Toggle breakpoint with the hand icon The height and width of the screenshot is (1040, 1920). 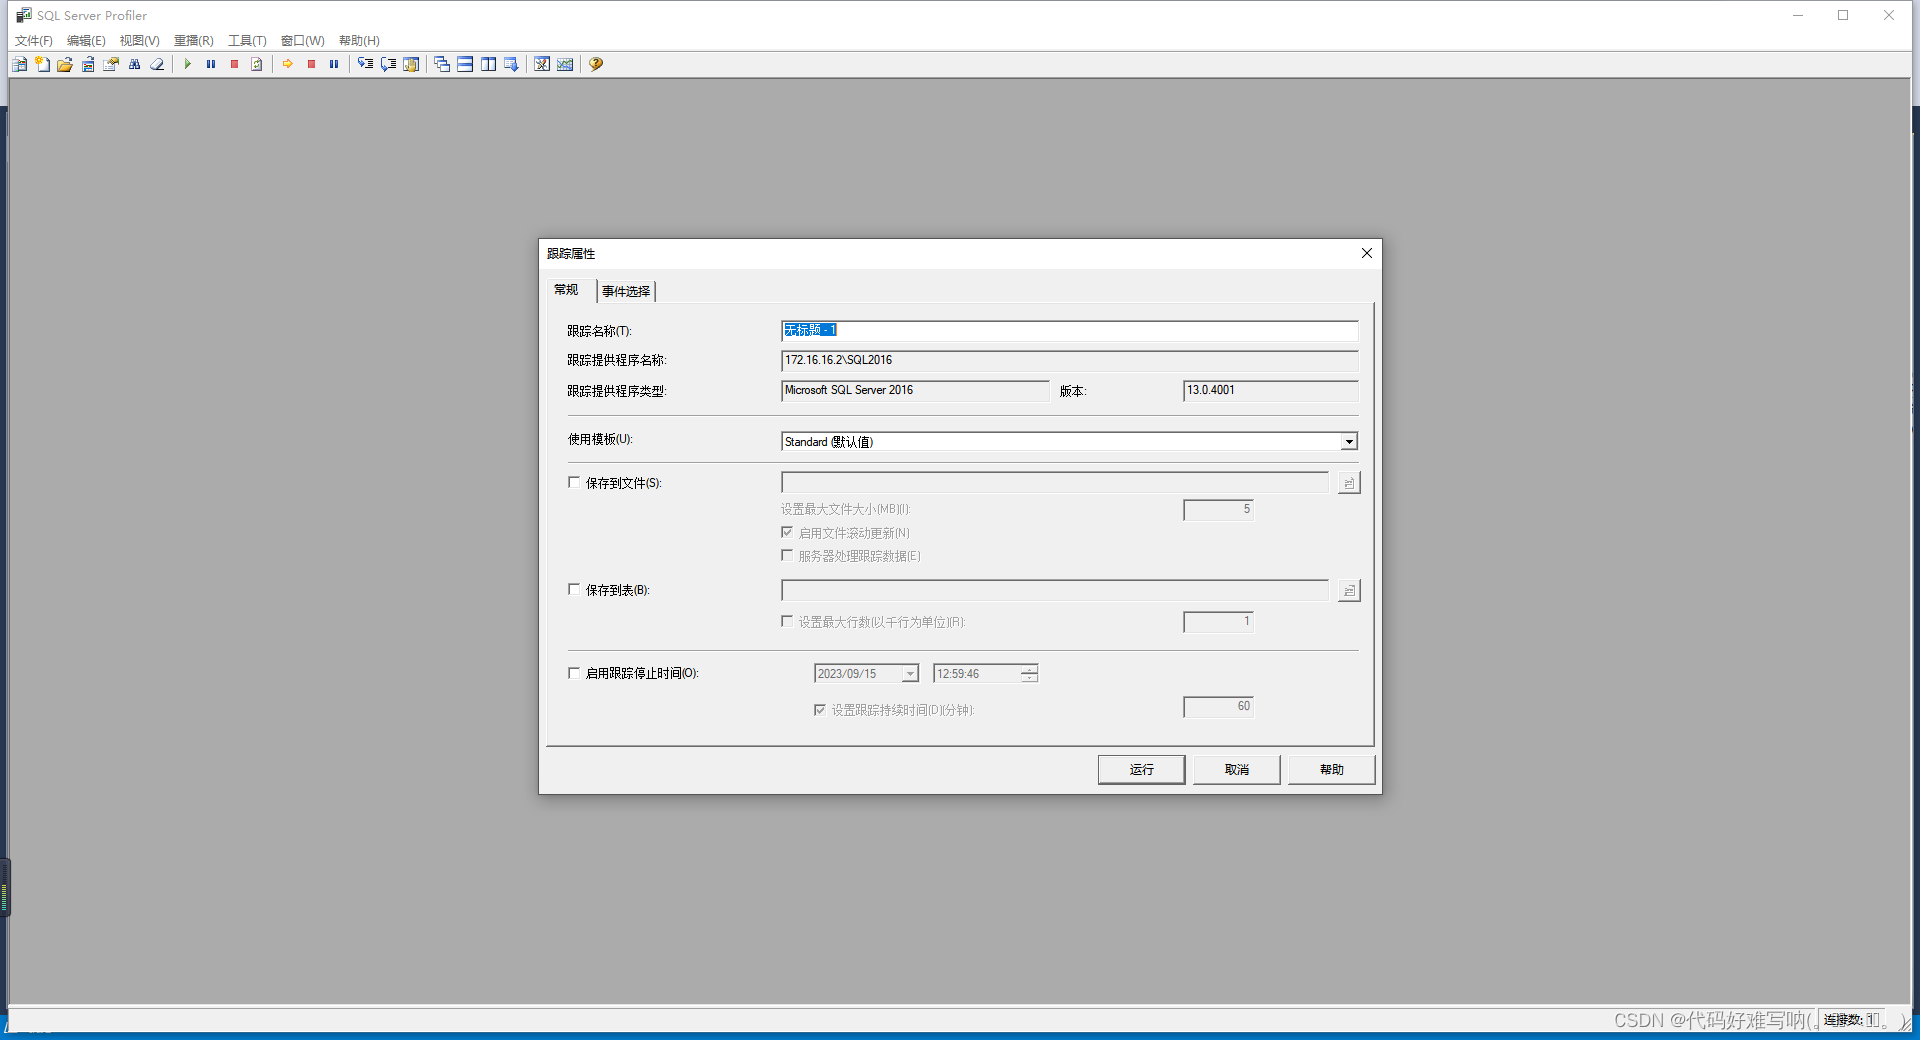tap(411, 64)
